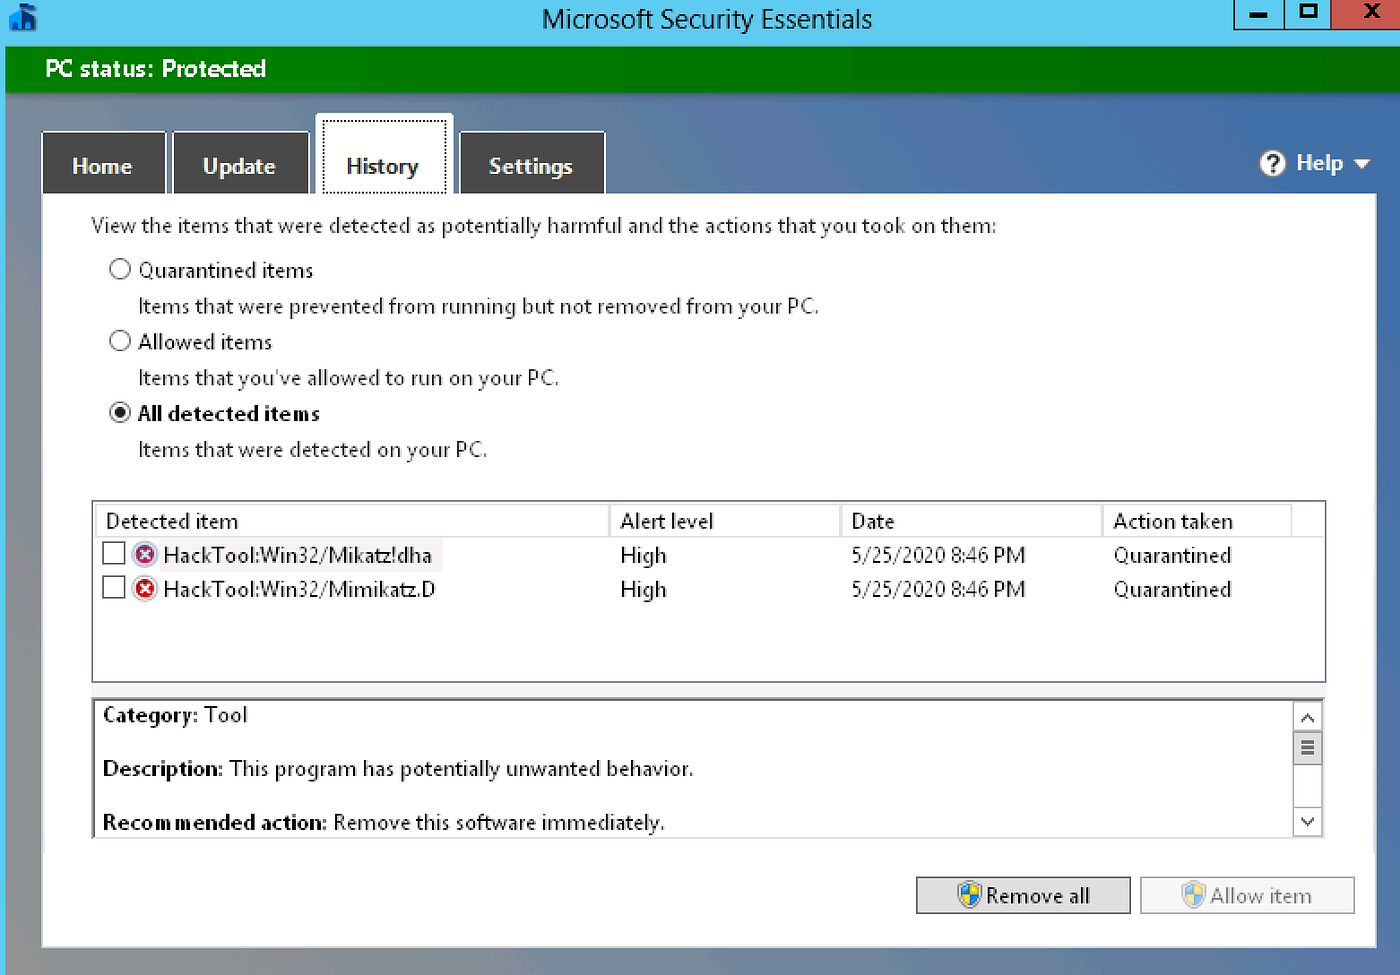Select the Quarantined items radio button
The height and width of the screenshot is (975, 1400).
click(120, 269)
